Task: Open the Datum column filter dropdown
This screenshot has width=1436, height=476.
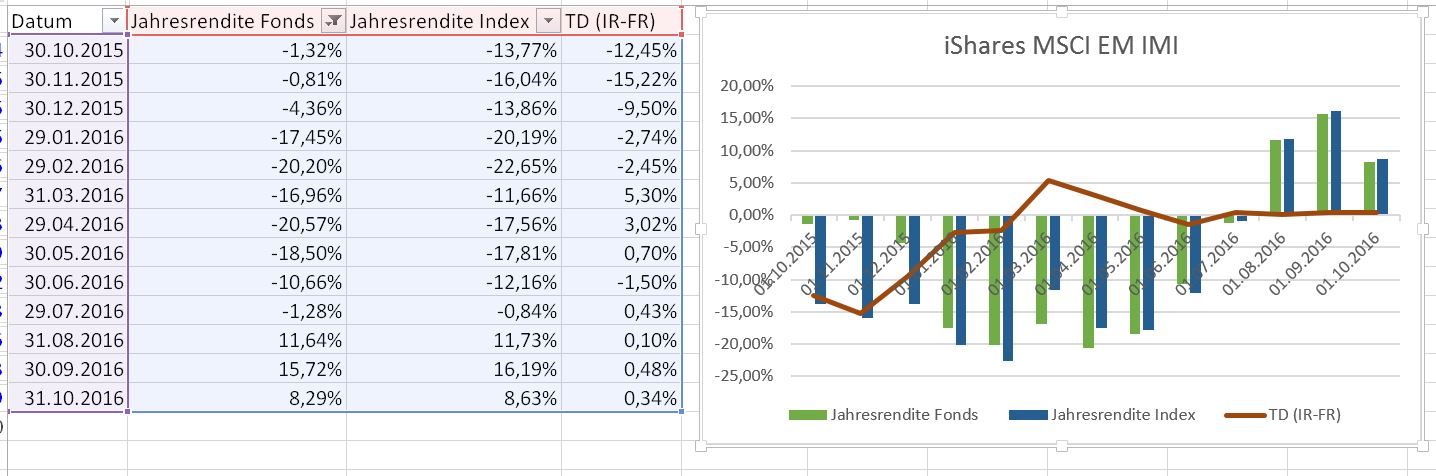Action: tap(113, 21)
